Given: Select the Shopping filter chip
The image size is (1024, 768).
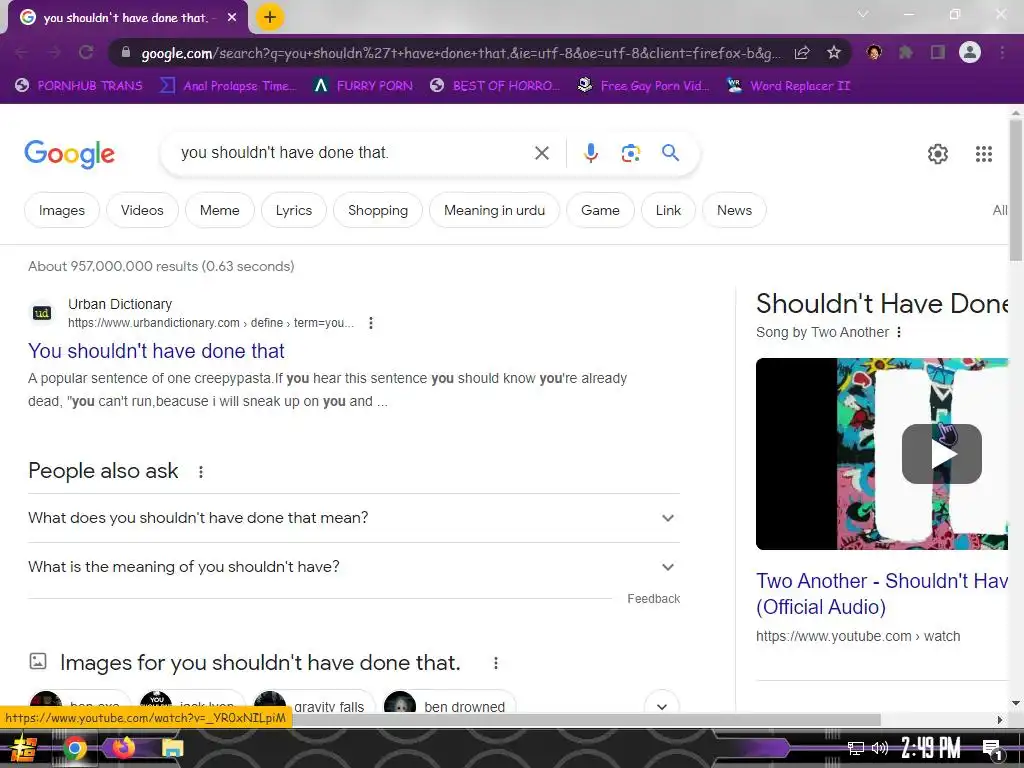Looking at the screenshot, I should click(x=377, y=210).
